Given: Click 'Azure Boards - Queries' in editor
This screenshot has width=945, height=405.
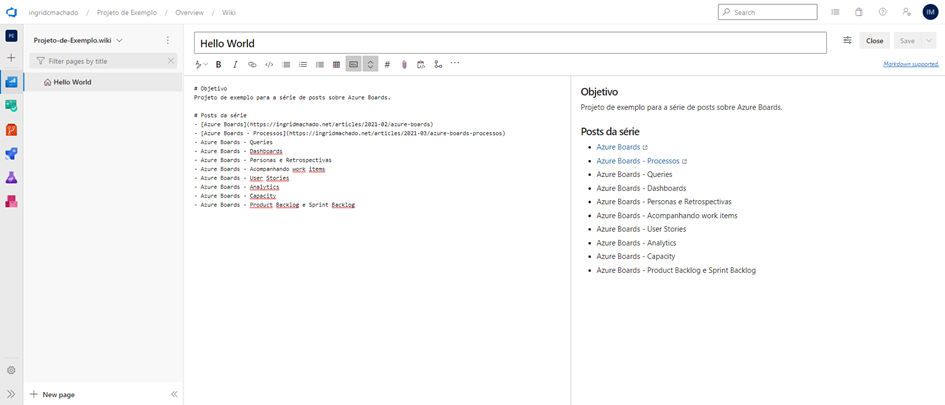Looking at the screenshot, I should pyautogui.click(x=236, y=142).
